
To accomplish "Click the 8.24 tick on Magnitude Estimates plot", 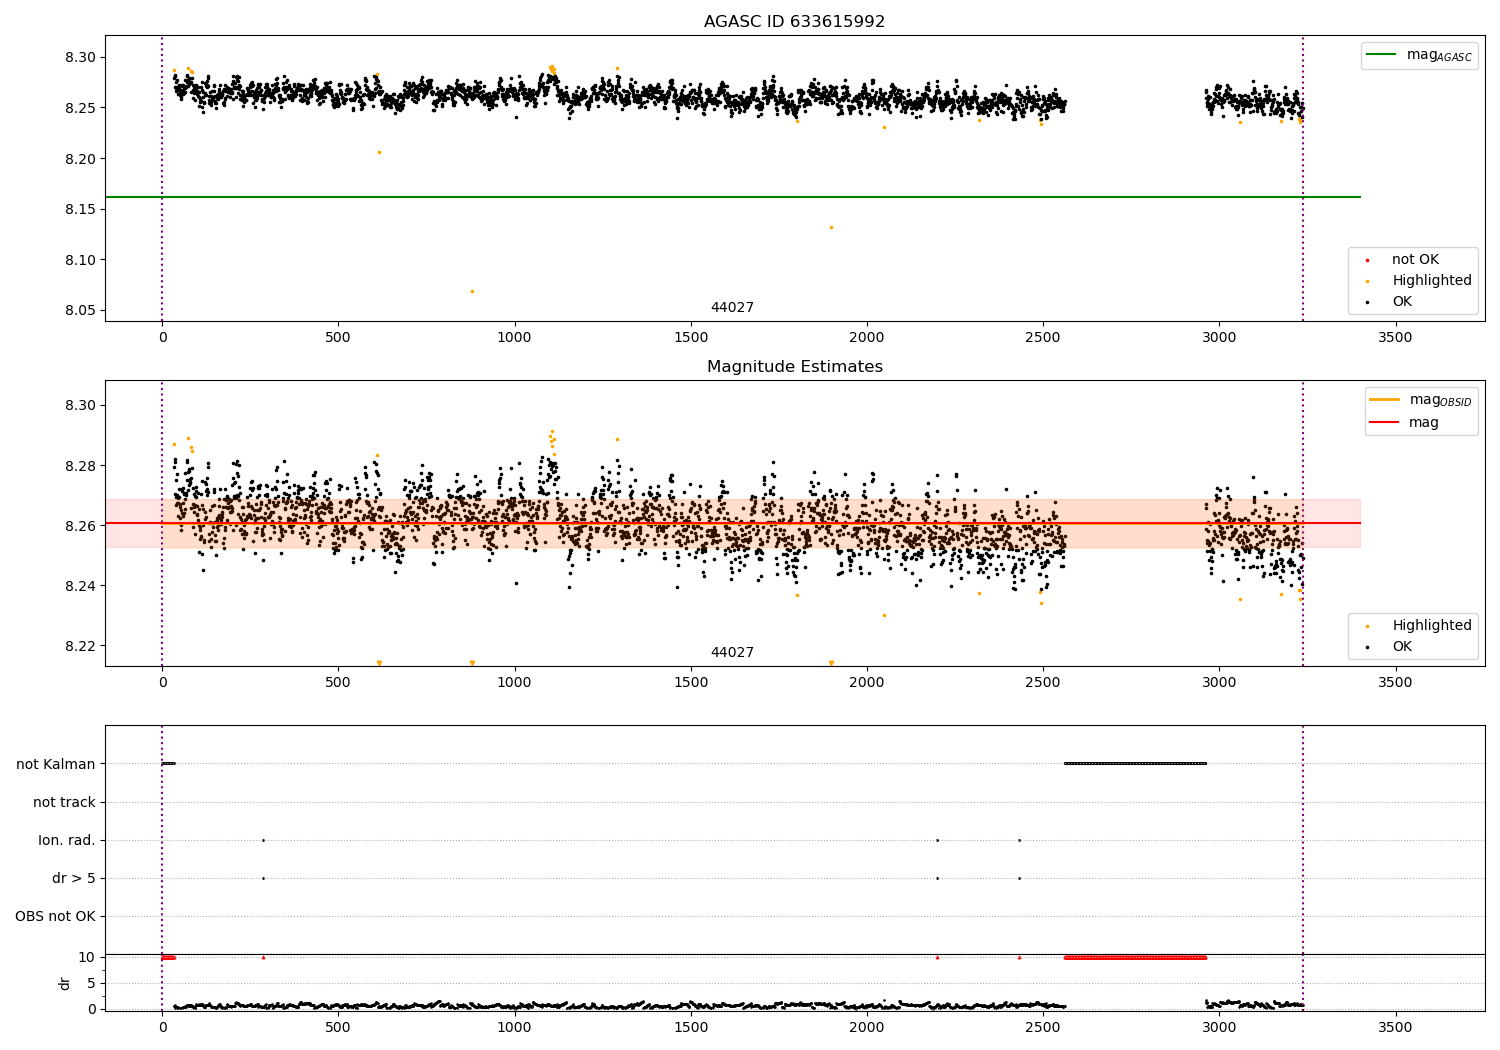I will tap(81, 586).
